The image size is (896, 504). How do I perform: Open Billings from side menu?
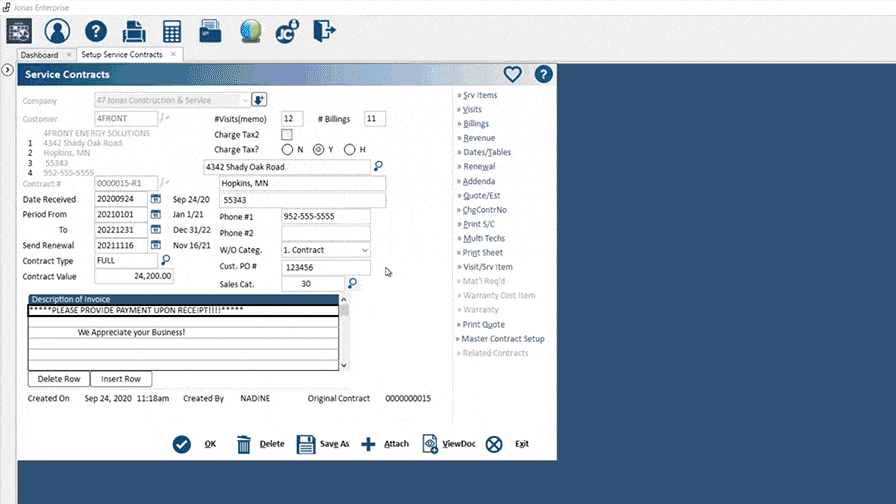click(x=475, y=123)
